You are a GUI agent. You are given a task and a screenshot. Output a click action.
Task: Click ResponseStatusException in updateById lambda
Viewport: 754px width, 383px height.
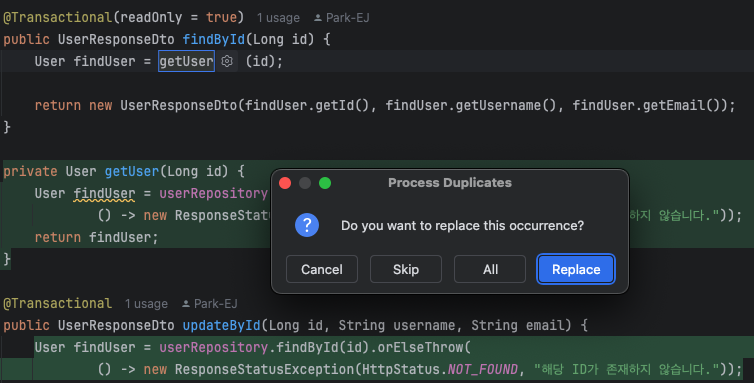click(x=264, y=369)
